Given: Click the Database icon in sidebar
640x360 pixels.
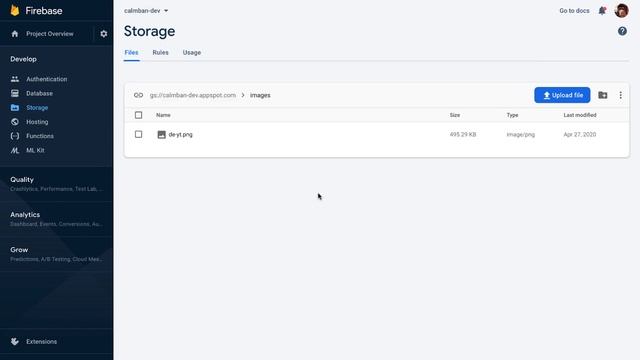Looking at the screenshot, I should [15, 93].
